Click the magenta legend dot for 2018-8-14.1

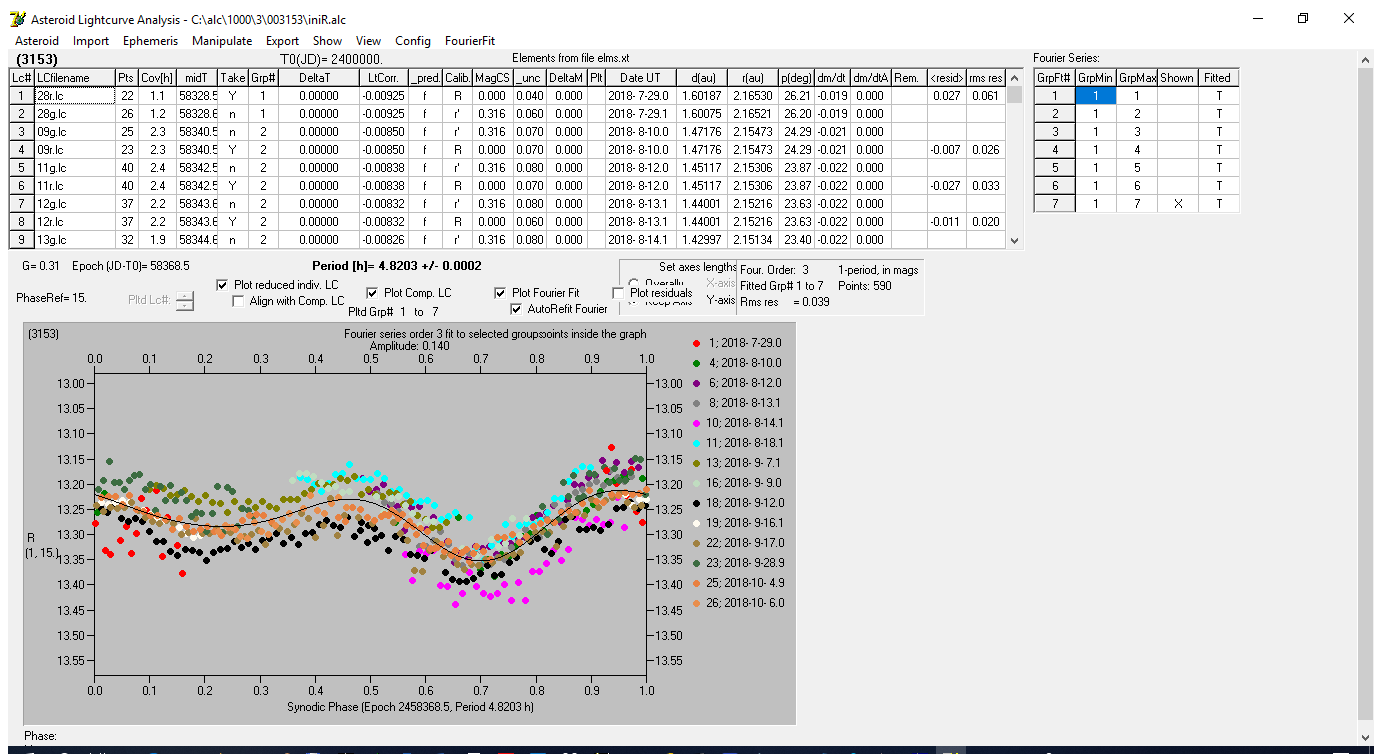[696, 423]
